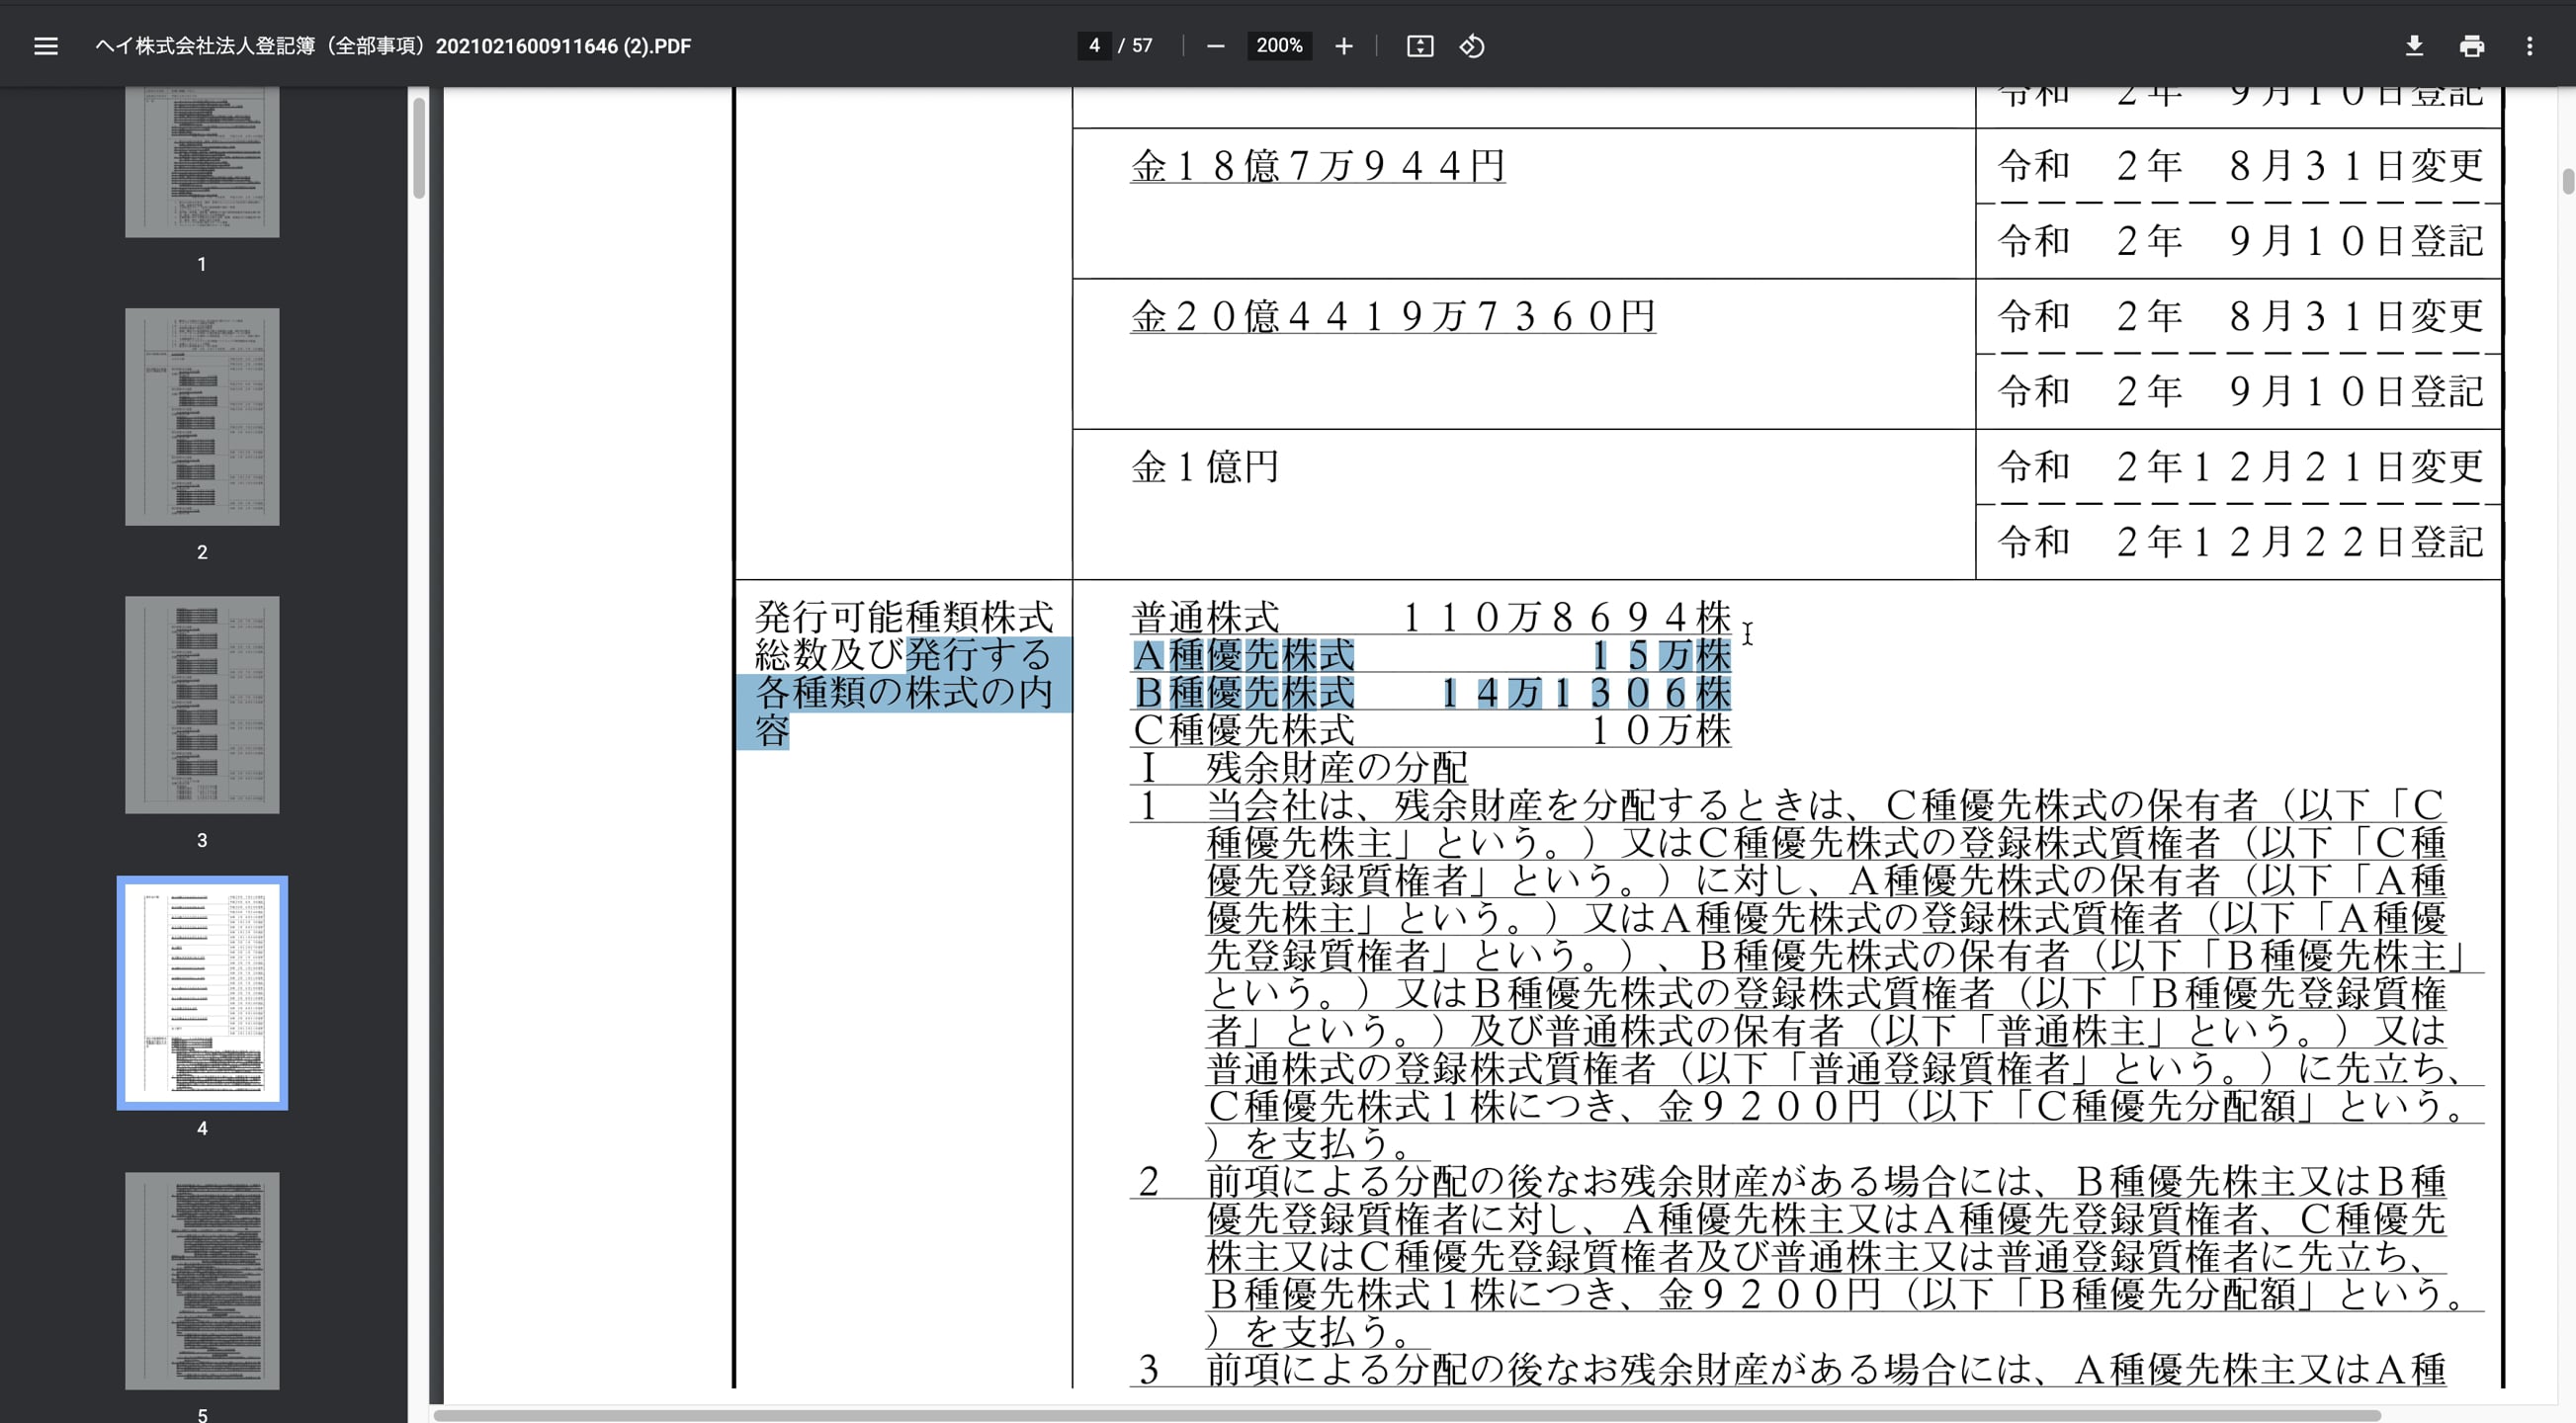Print the registry document

pos(2472,45)
